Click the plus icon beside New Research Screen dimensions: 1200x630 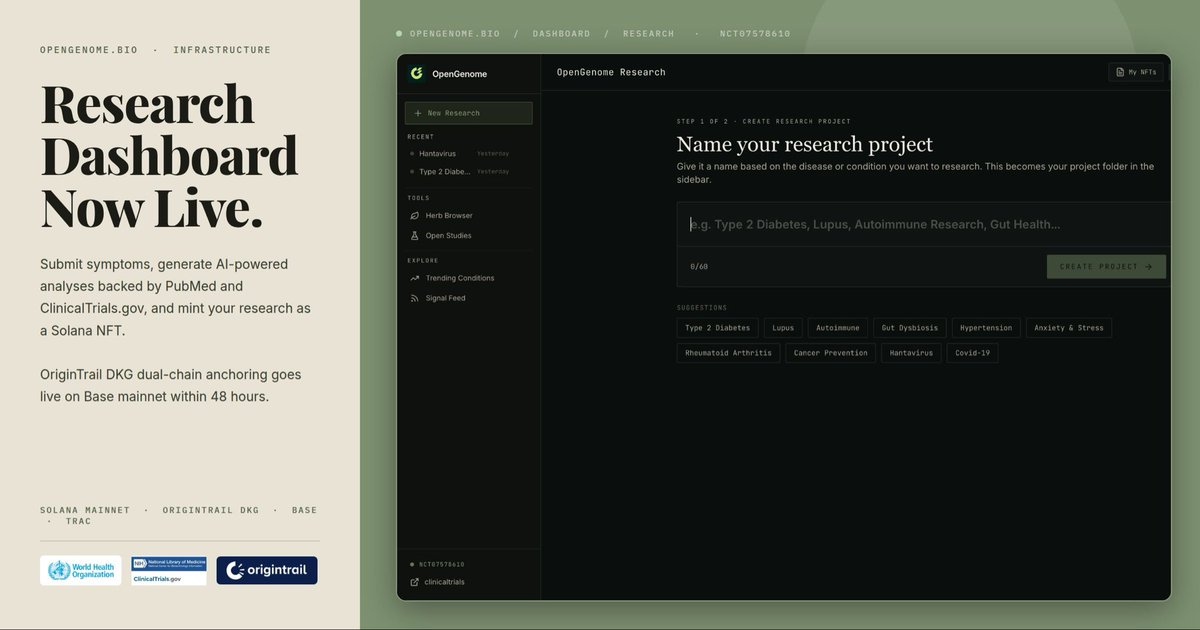click(417, 113)
